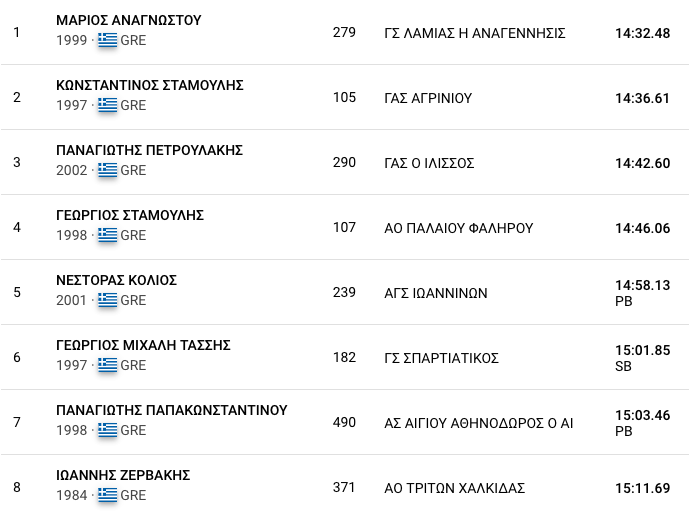Click the flag icon under ΓΕΩΡΓΙΟΣ ΣΤΑΜΟΥΛΗΣ
Image resolution: width=695 pixels, height=518 pixels.
click(107, 235)
